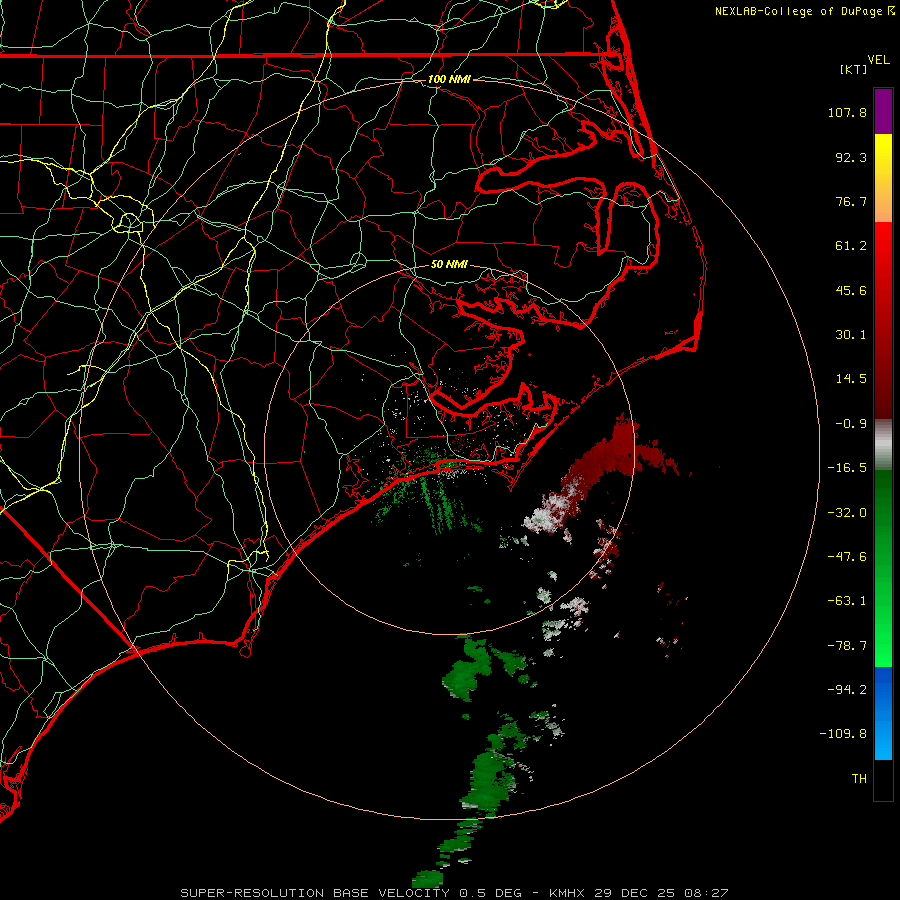
Task: Click the 92.3 scale value
Action: point(851,157)
